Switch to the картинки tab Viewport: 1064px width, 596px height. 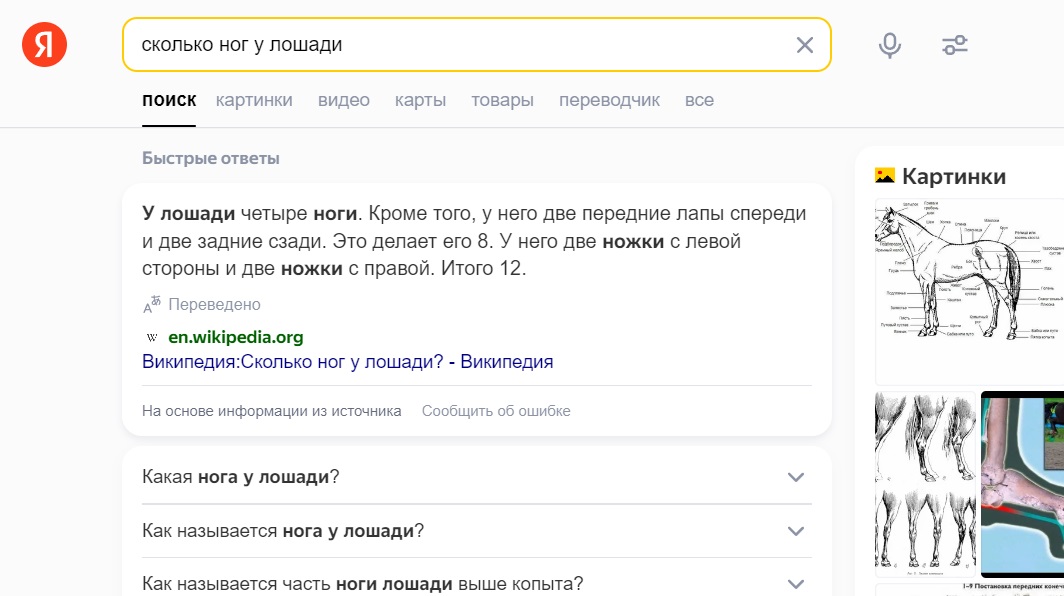click(254, 100)
